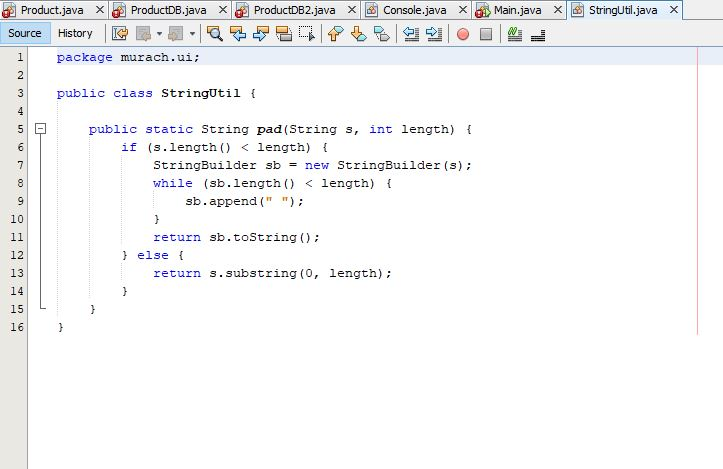Image resolution: width=723 pixels, height=469 pixels.
Task: Click line number 1 in gutter
Action: [20, 57]
